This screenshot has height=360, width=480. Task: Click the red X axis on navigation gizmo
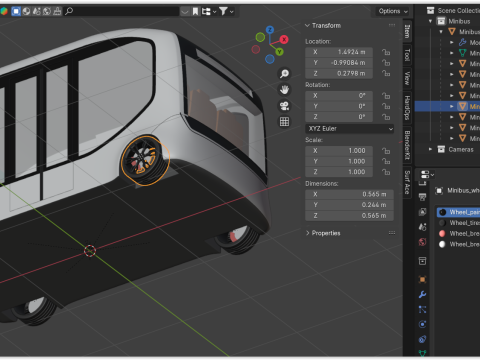(284, 40)
